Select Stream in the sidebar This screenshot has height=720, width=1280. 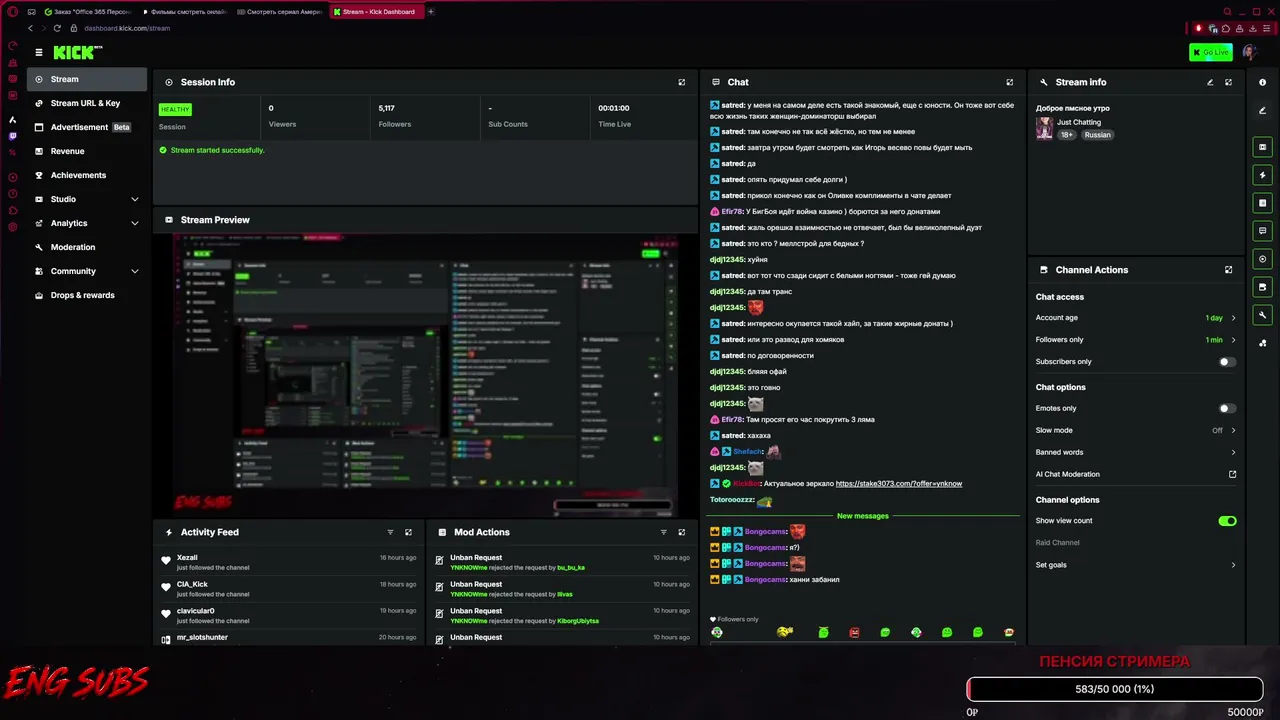(x=87, y=79)
